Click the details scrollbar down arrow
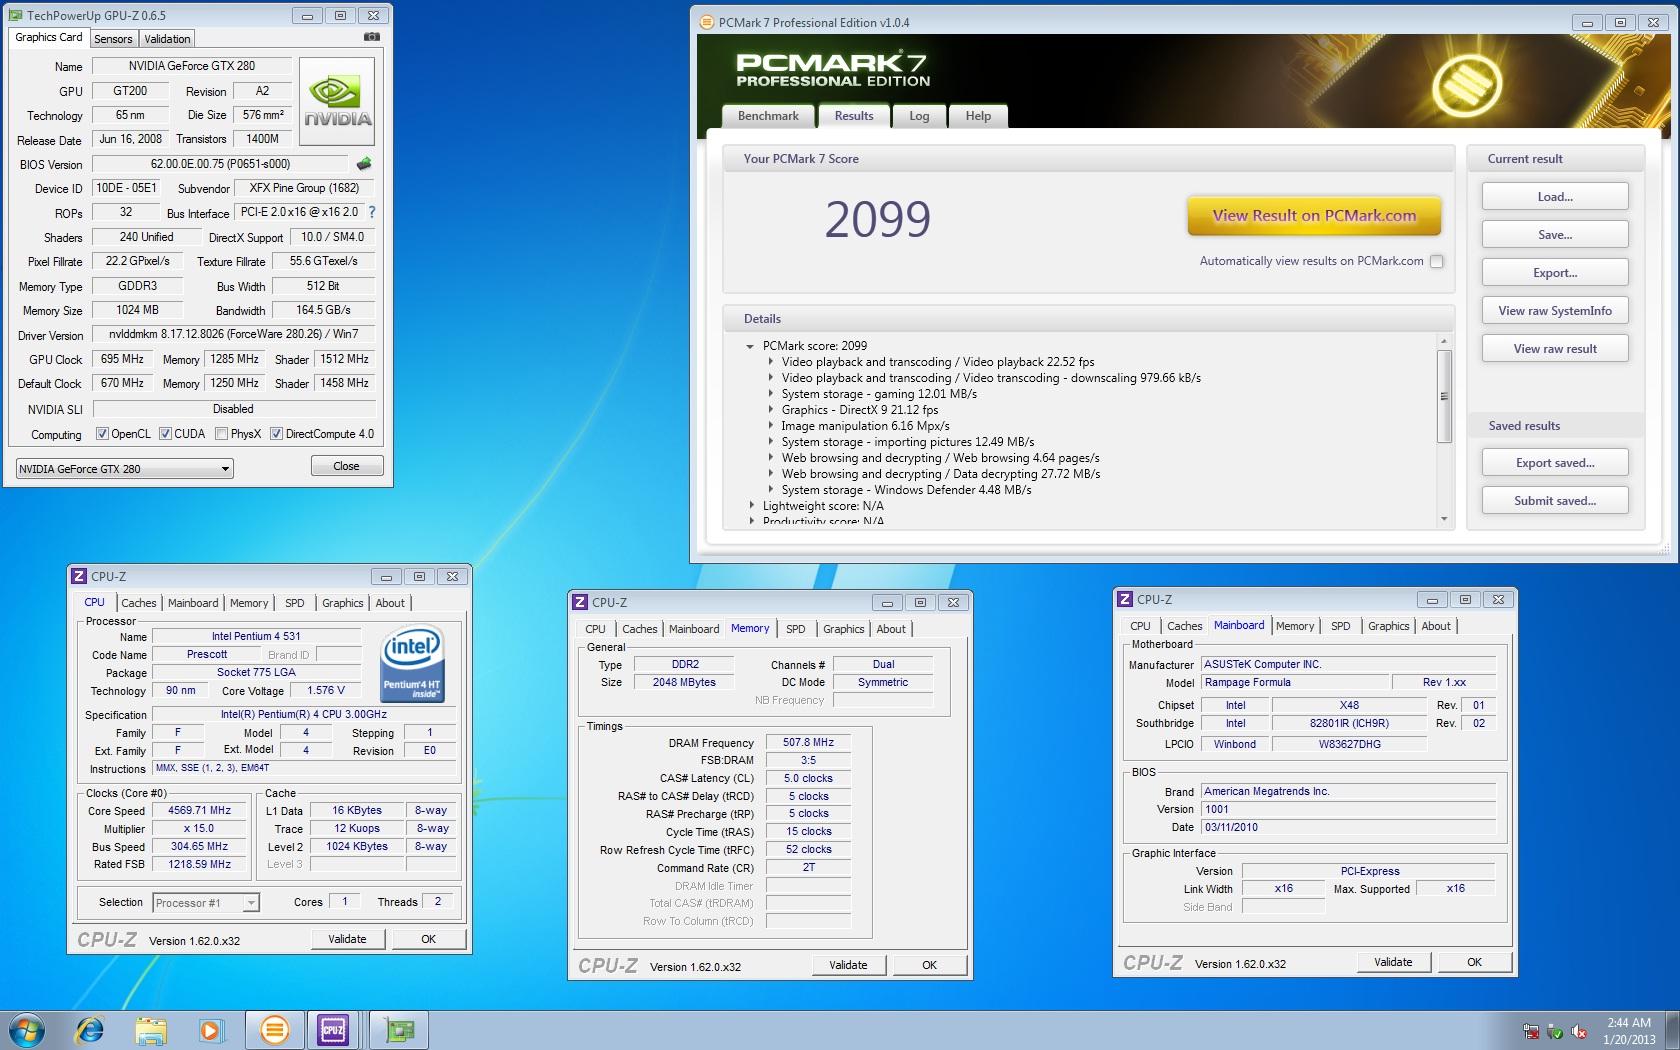This screenshot has width=1680, height=1050. [x=1443, y=519]
